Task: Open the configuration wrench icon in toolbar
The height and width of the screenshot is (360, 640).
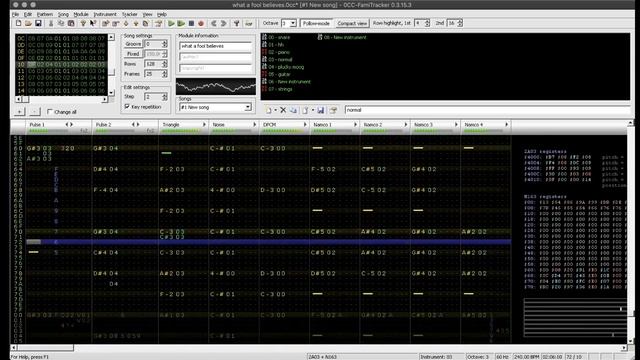Action: pos(236,24)
